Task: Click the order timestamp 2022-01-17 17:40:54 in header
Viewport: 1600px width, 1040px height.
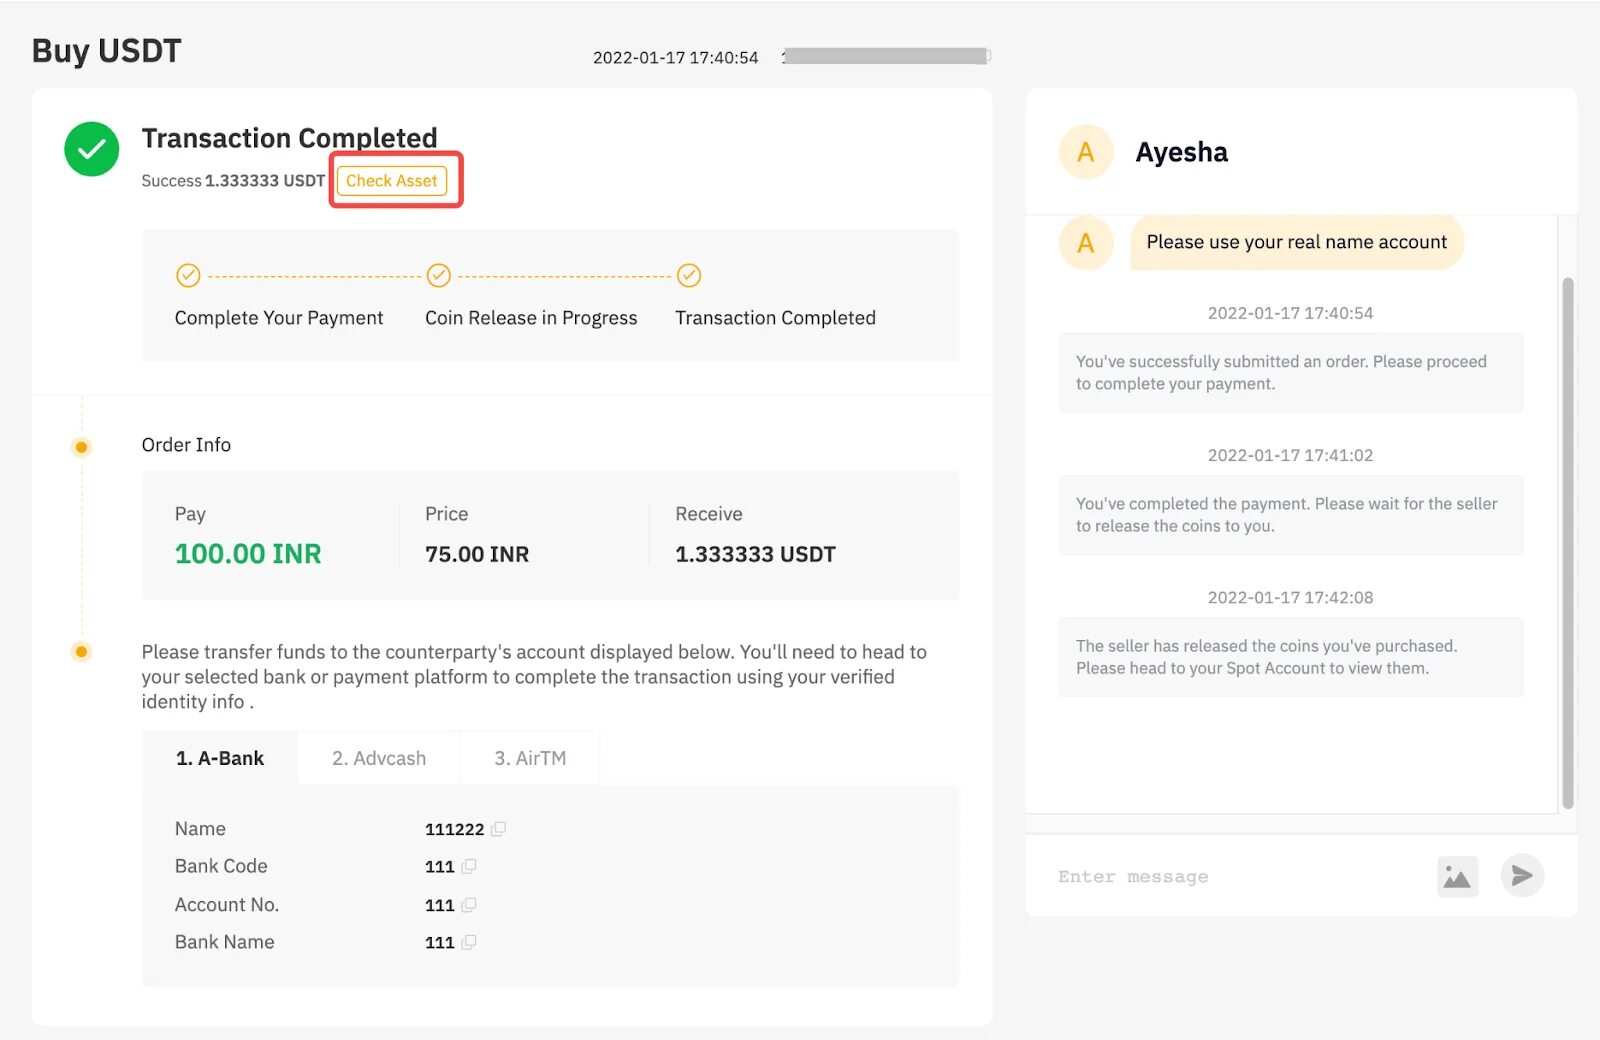Action: (x=676, y=58)
